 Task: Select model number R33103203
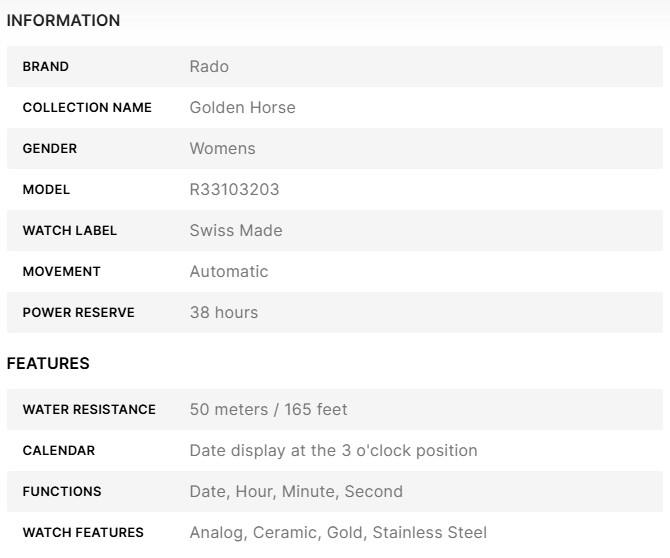tap(234, 190)
